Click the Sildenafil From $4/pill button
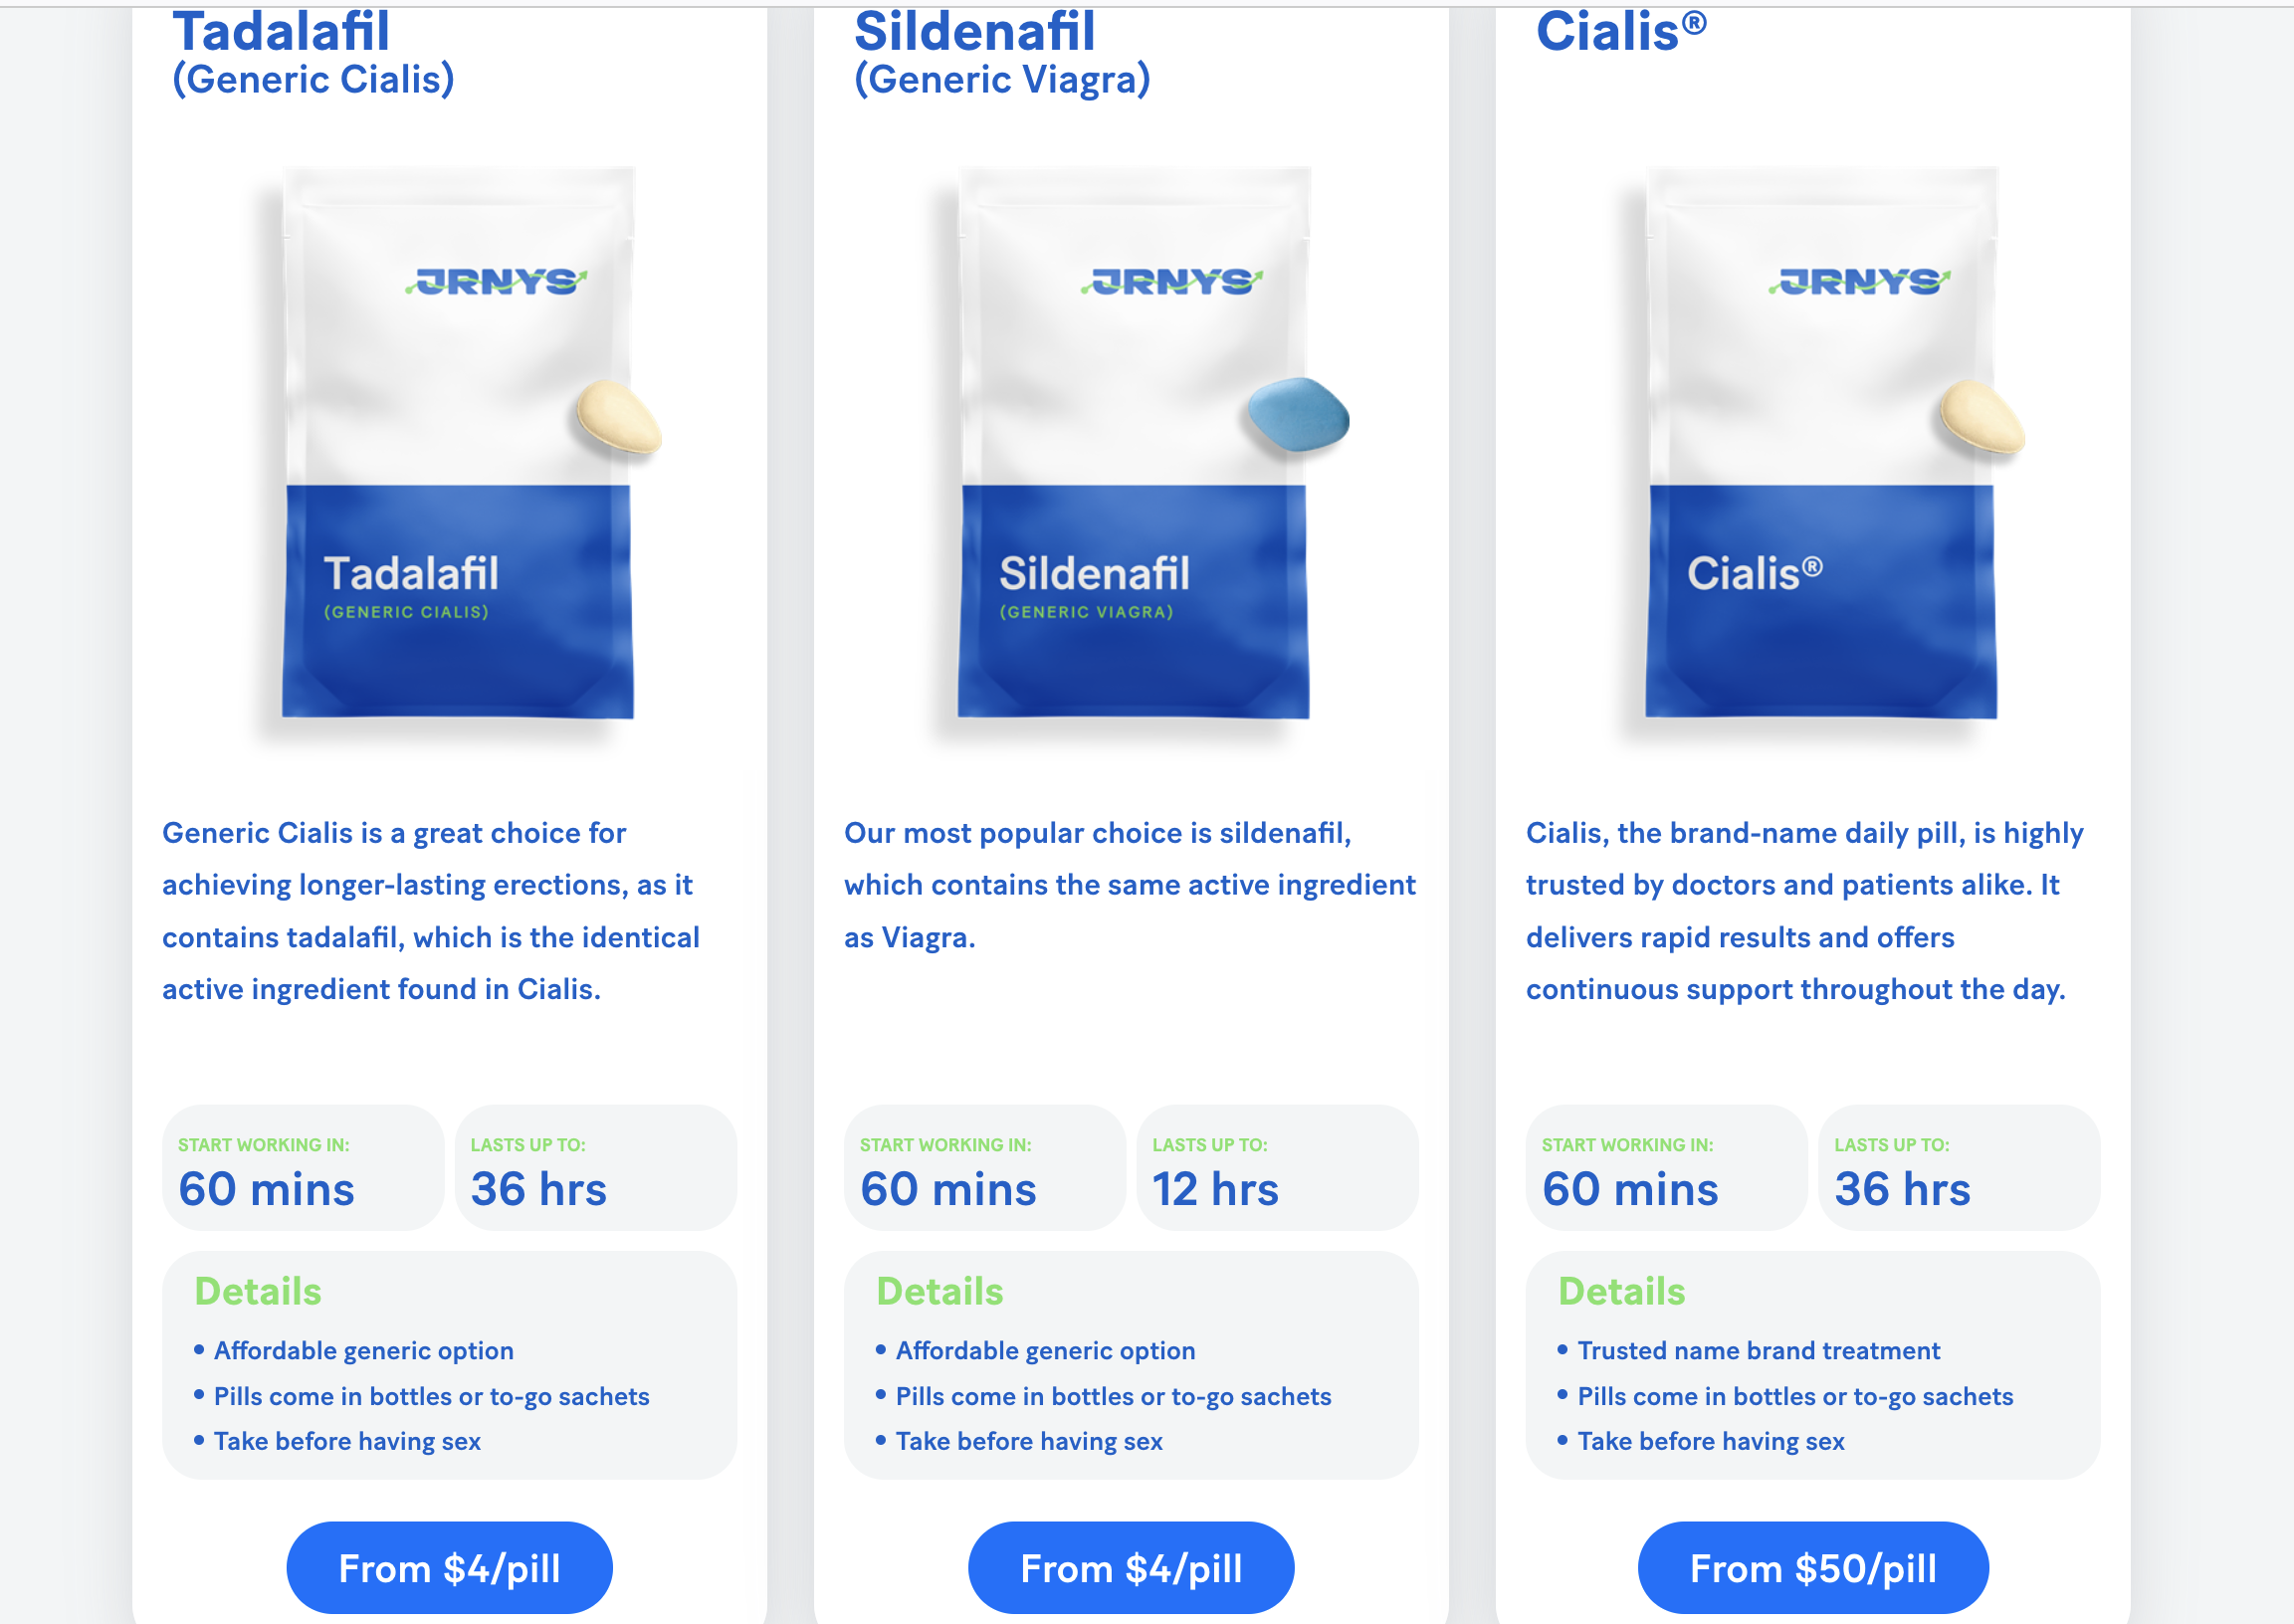This screenshot has height=1624, width=2294. [x=1130, y=1567]
